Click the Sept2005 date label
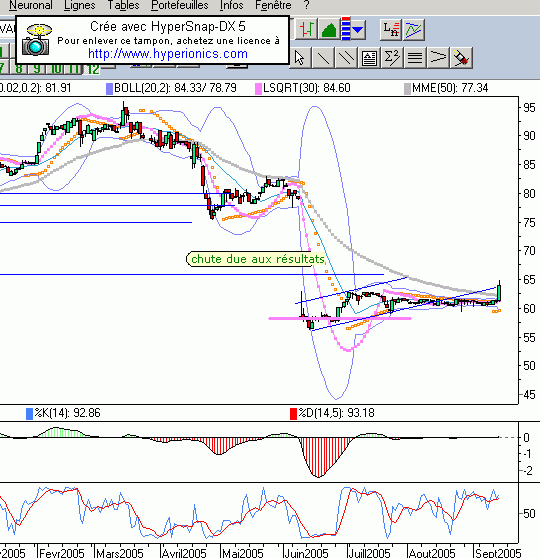The image size is (540, 558). coord(498,553)
